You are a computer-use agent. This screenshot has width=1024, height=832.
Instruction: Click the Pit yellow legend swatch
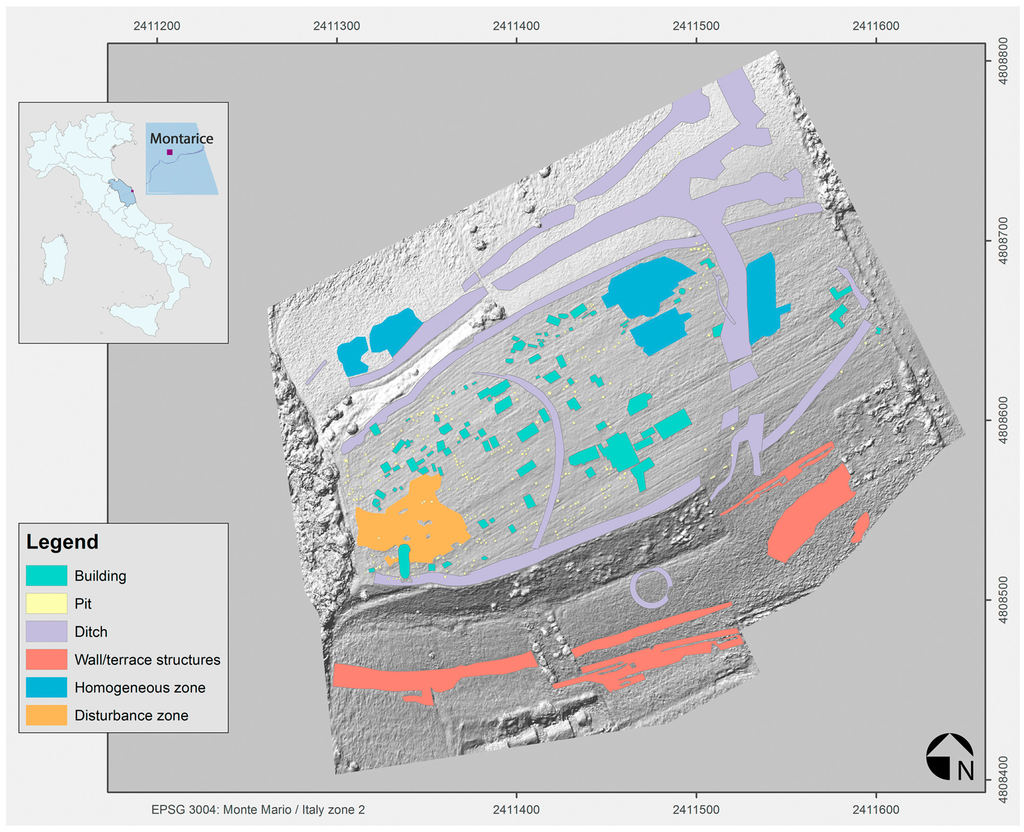pos(47,604)
